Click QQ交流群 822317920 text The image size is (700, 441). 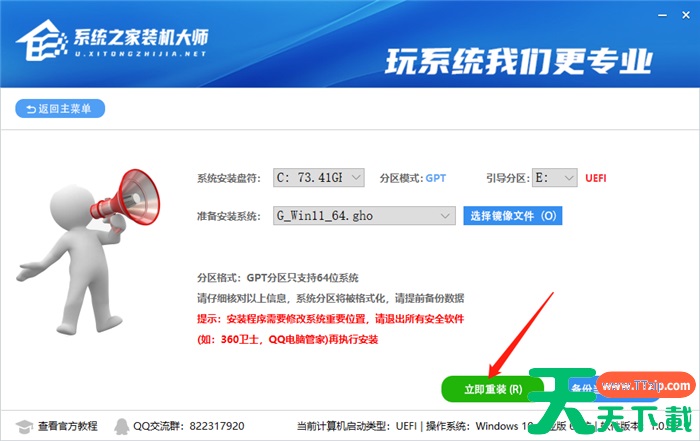pyautogui.click(x=188, y=426)
